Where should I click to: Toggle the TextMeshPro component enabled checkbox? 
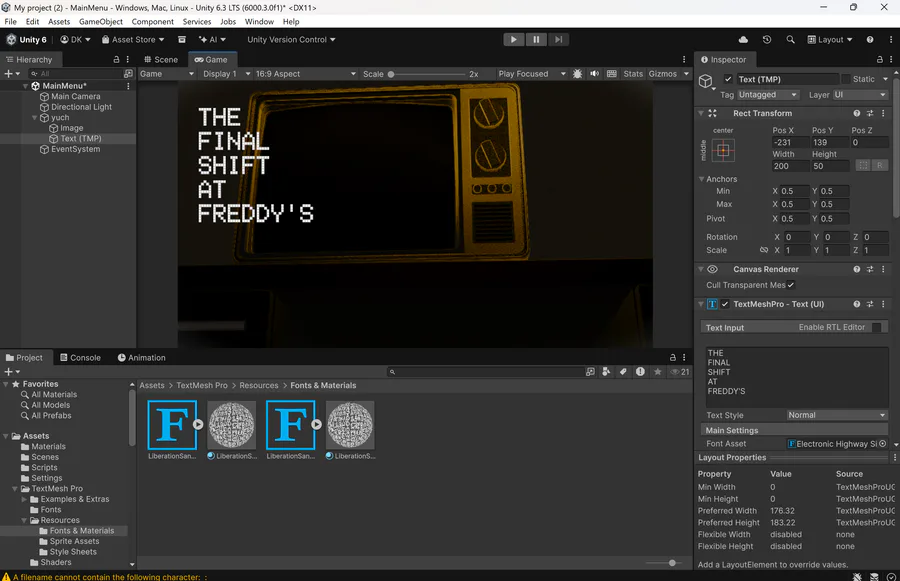(x=725, y=304)
